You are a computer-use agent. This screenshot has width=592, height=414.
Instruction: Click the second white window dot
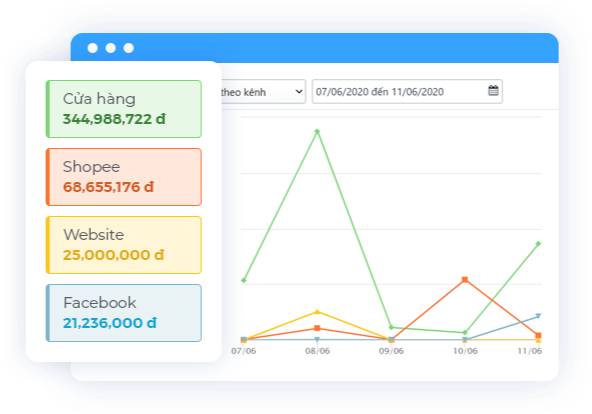point(111,48)
